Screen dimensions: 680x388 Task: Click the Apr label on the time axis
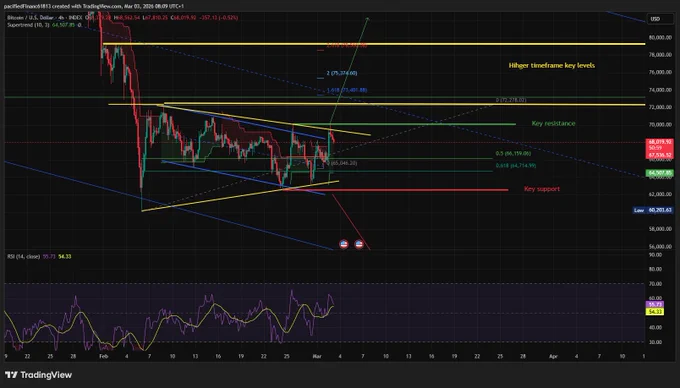(x=553, y=356)
